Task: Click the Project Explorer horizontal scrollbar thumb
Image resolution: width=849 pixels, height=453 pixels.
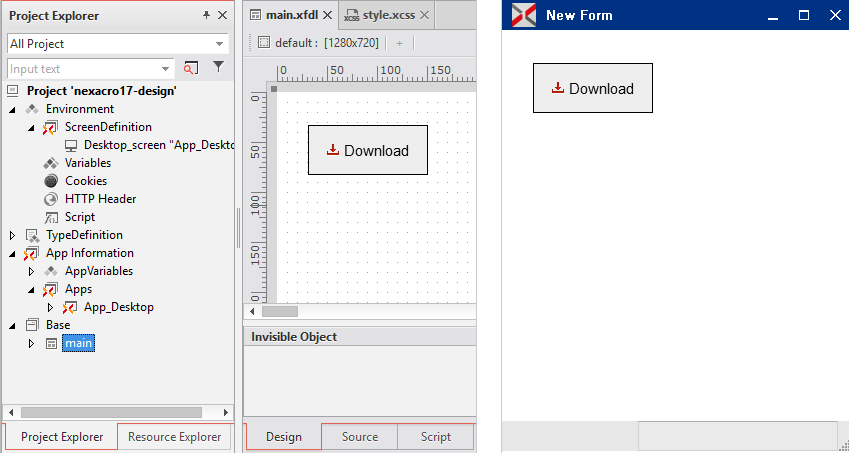Action: coord(111,412)
